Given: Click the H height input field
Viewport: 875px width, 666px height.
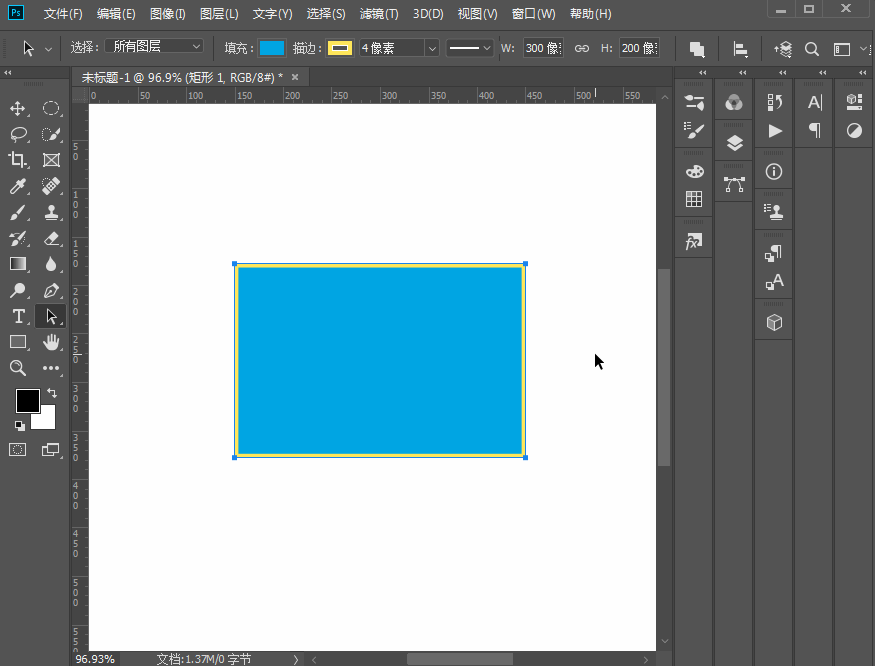Looking at the screenshot, I should point(639,49).
